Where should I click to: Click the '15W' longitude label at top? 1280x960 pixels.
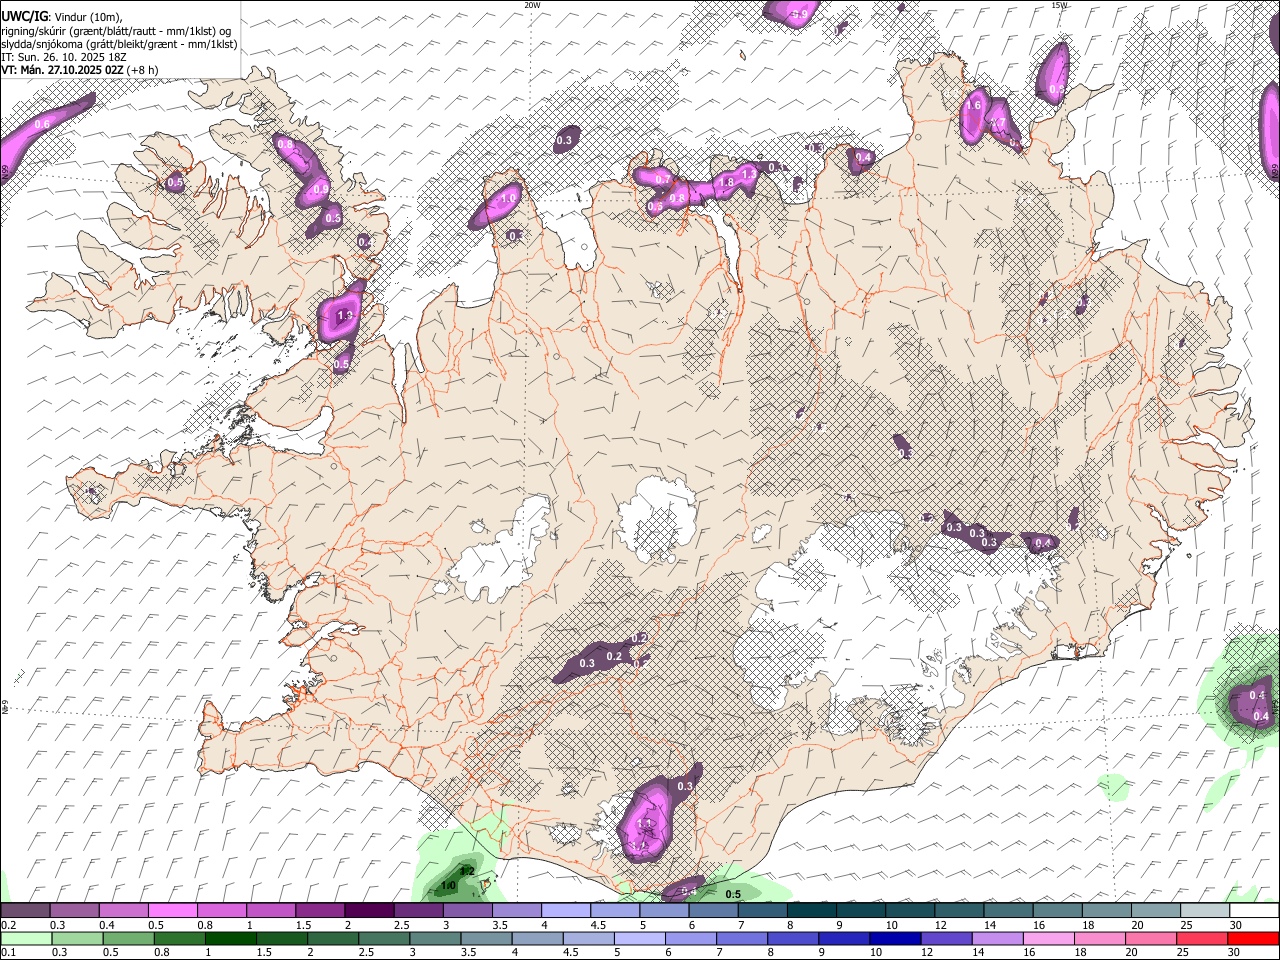click(1059, 5)
